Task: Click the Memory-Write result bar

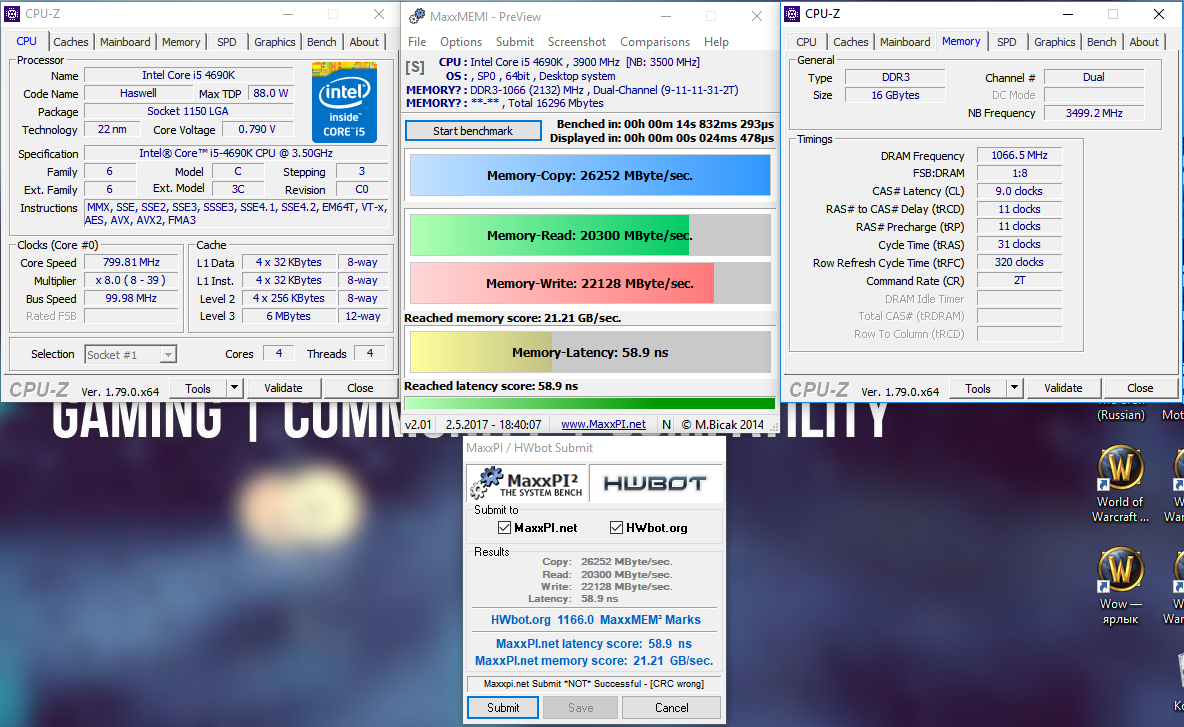Action: pos(590,283)
